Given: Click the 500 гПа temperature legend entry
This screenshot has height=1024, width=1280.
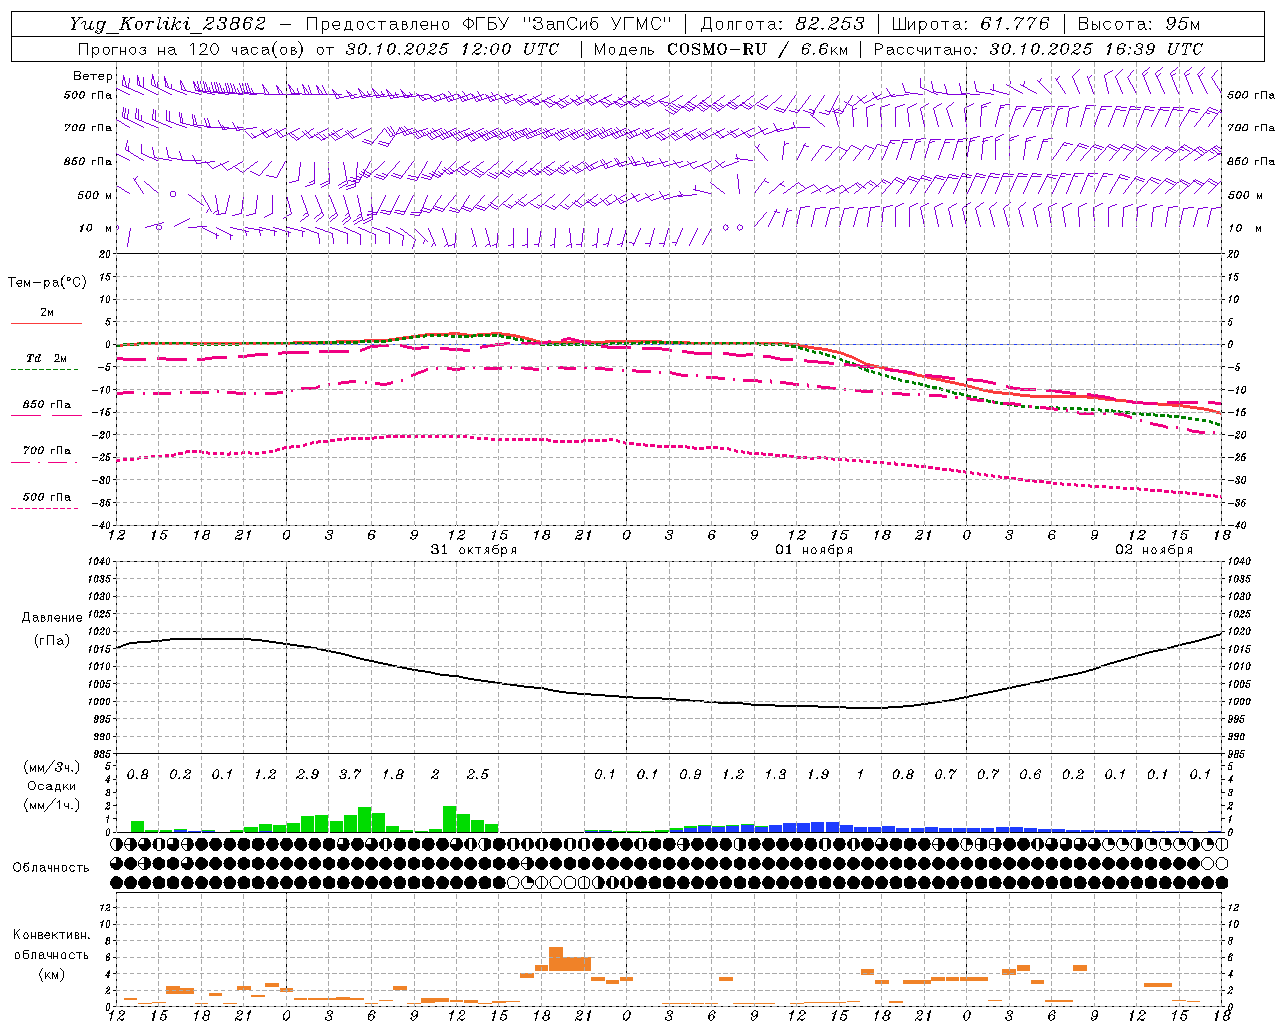Looking at the screenshot, I should 47,497.
